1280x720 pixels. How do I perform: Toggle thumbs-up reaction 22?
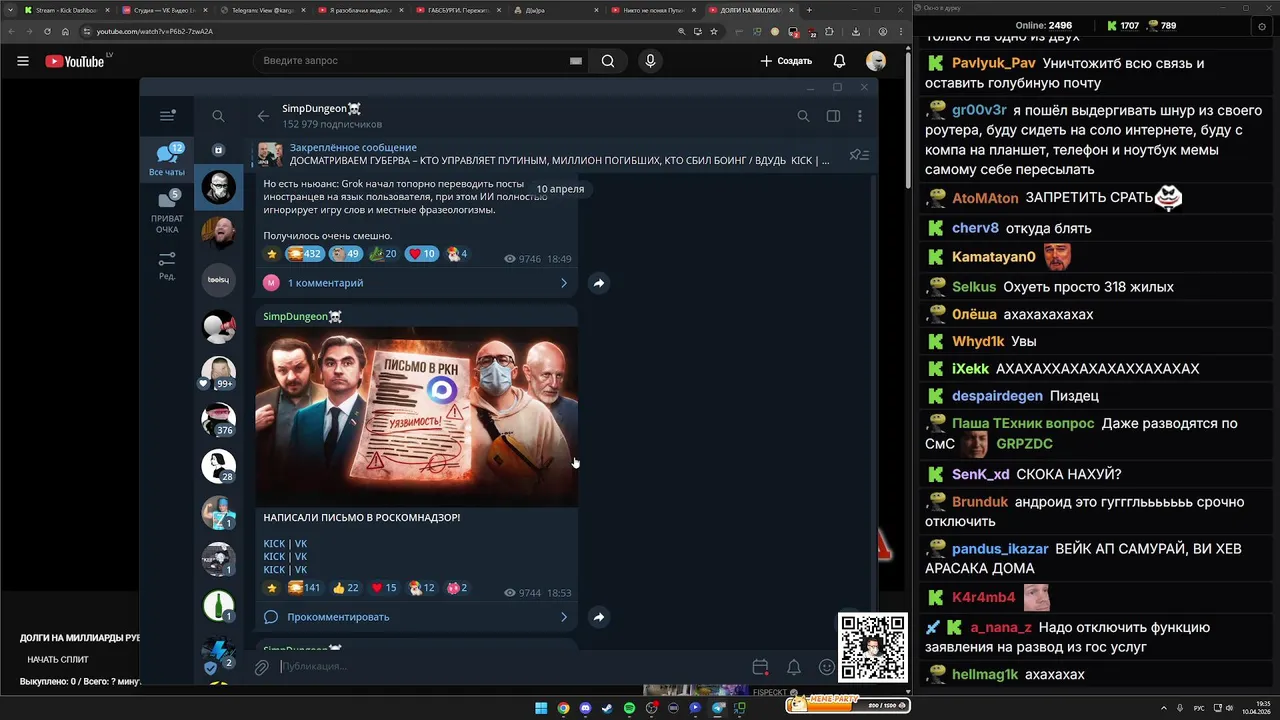point(346,588)
